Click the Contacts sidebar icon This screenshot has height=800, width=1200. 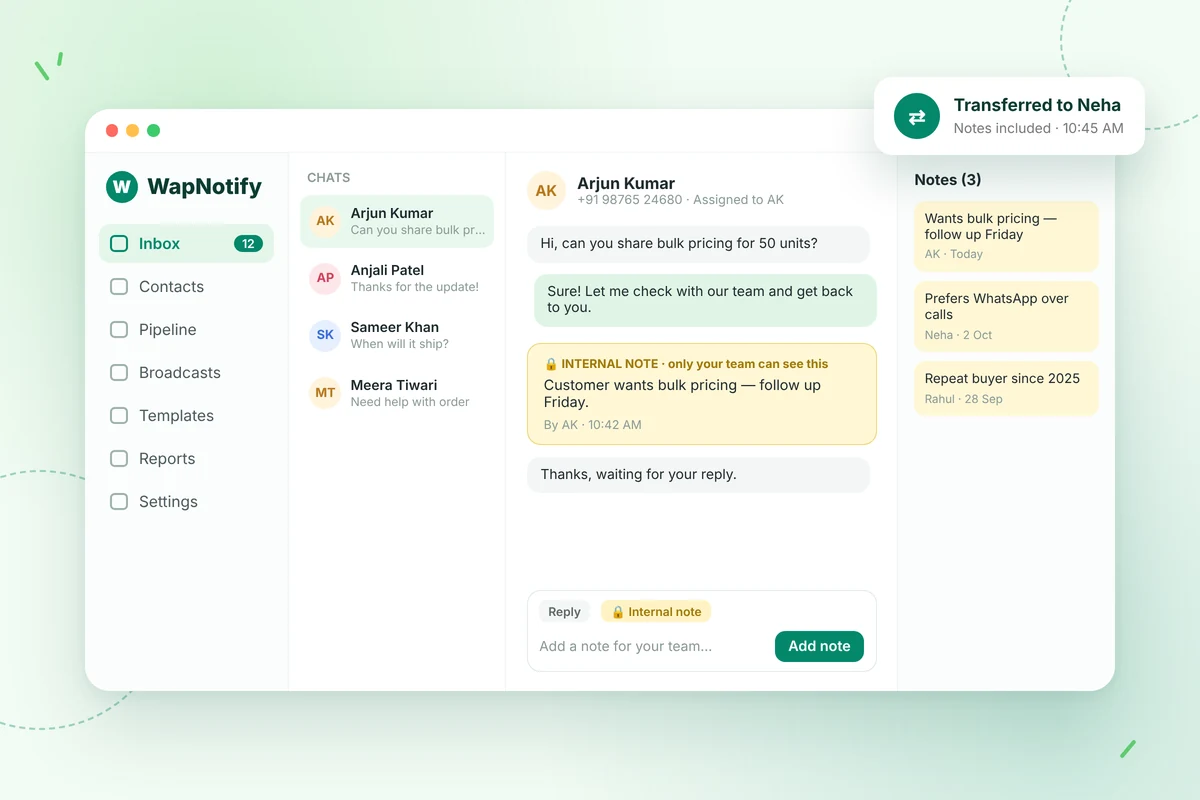click(x=119, y=286)
